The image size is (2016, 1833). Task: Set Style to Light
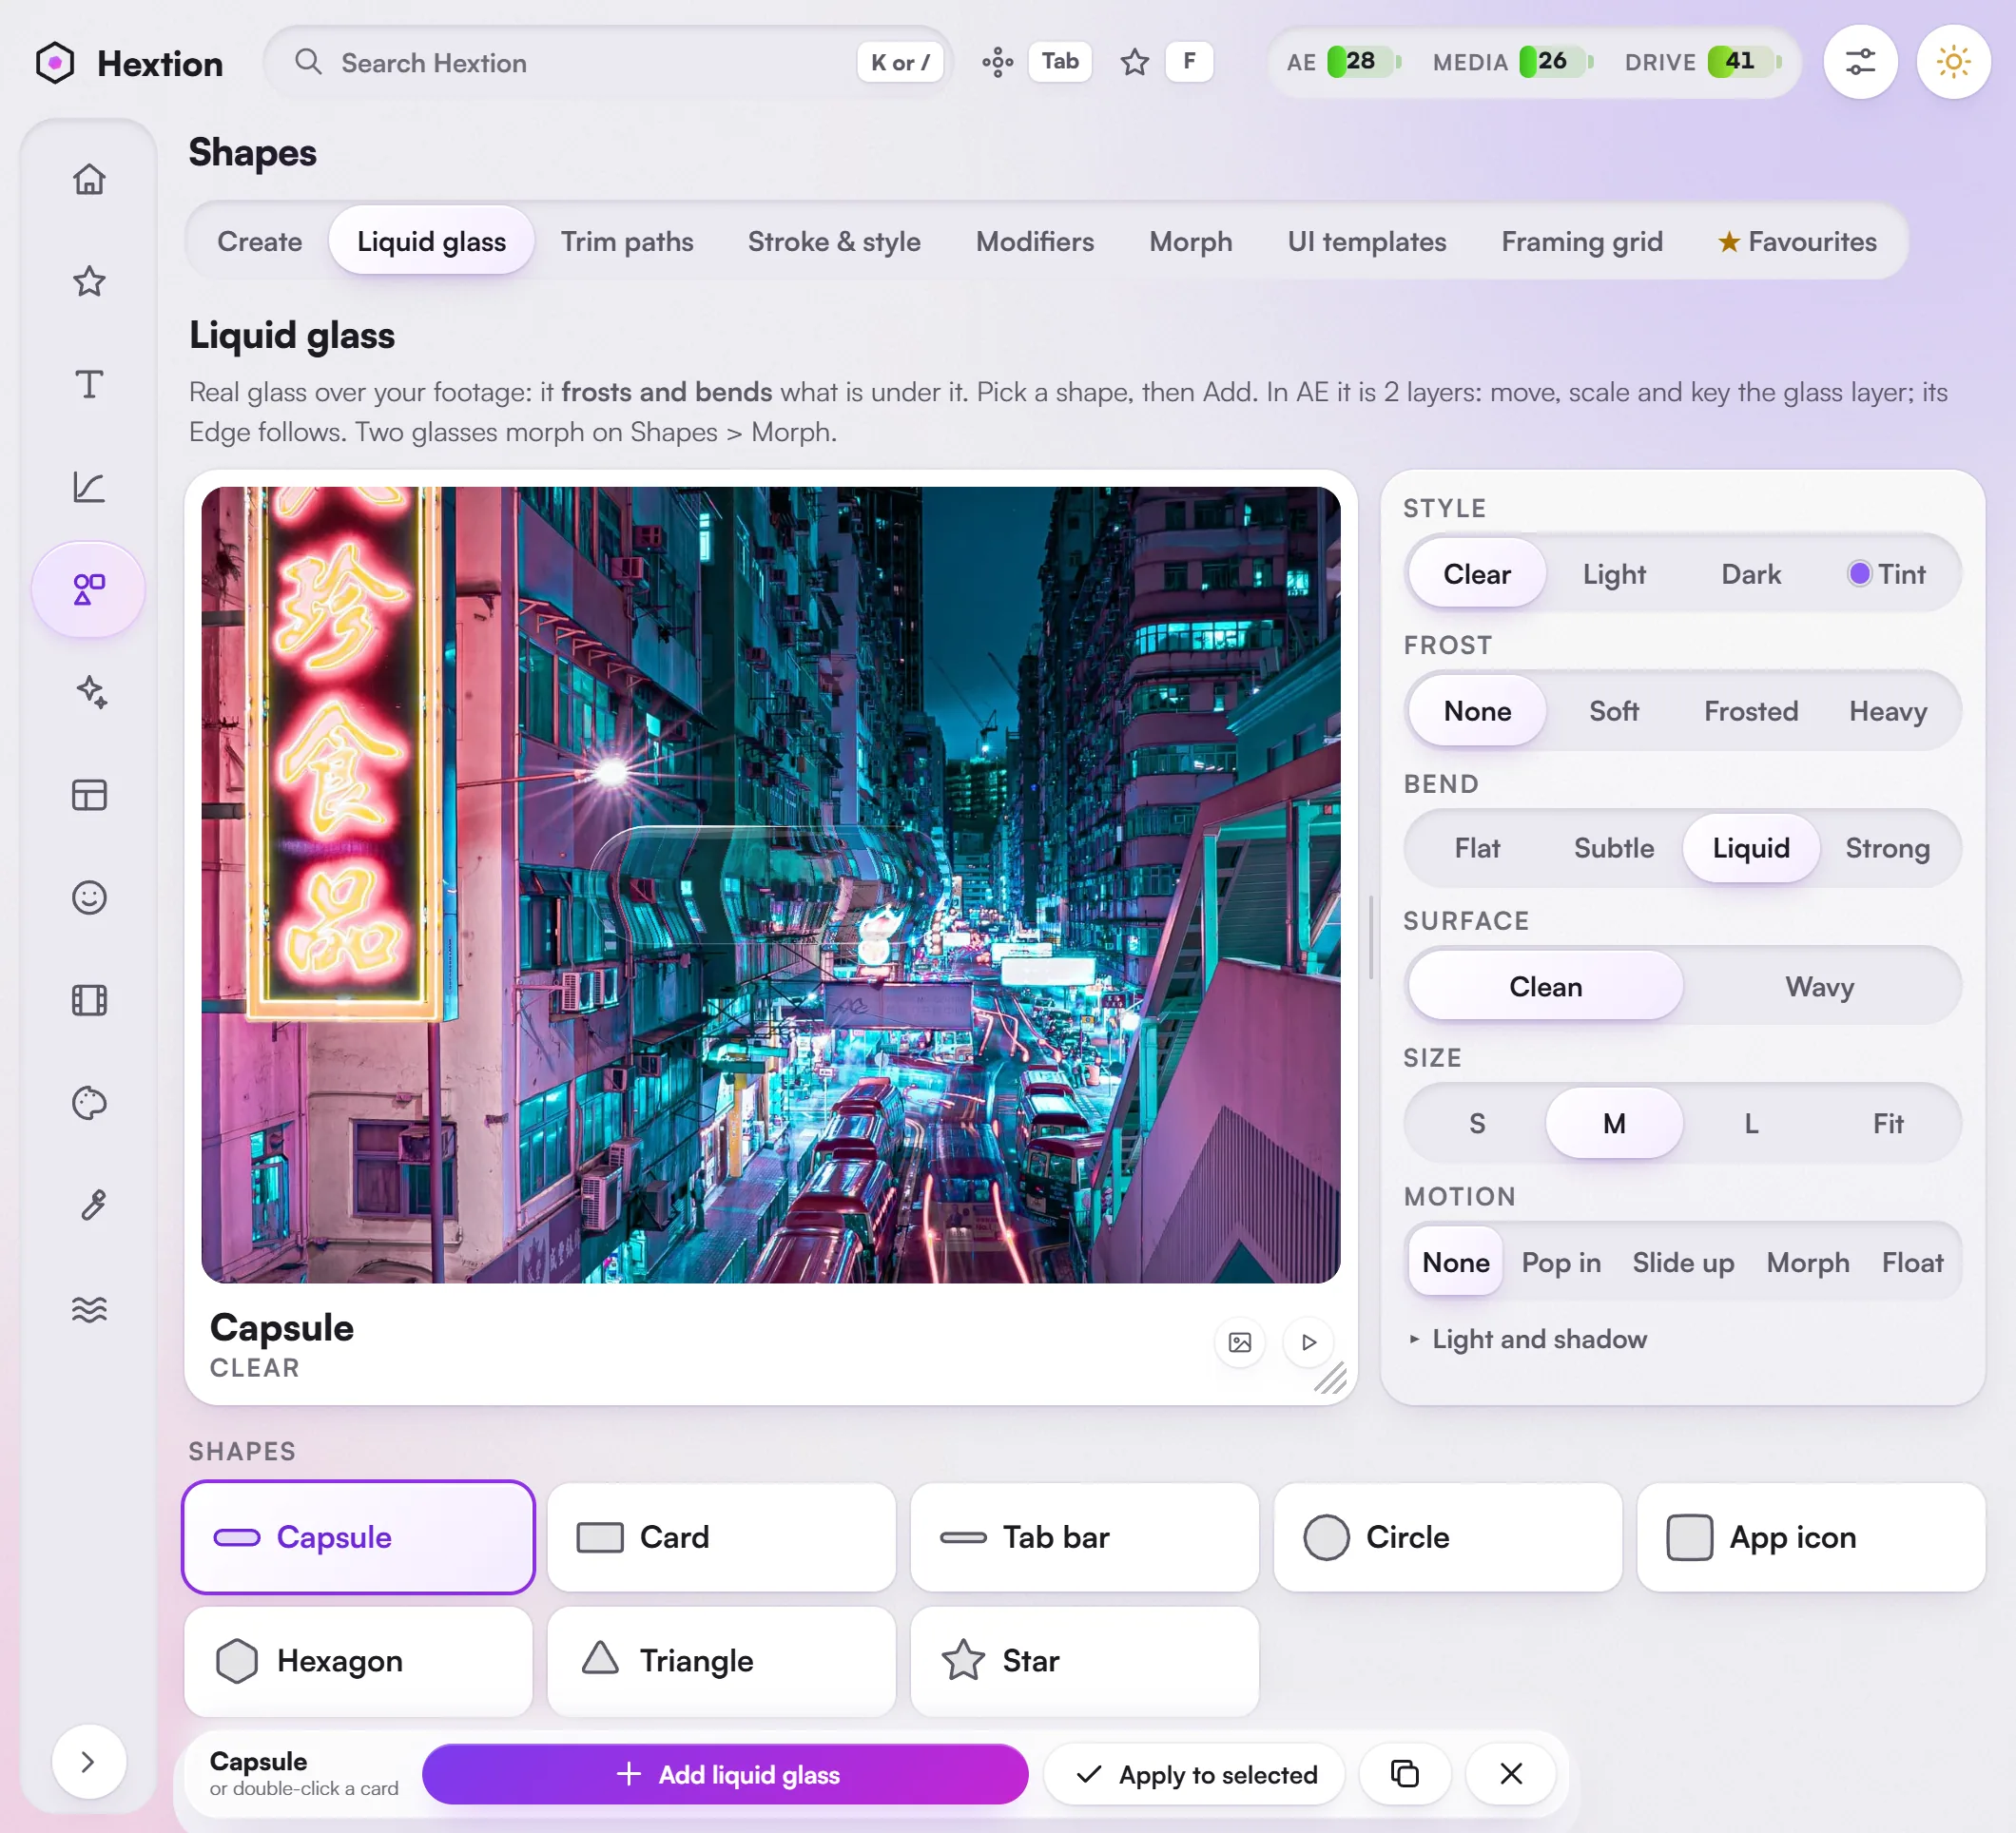click(1614, 574)
